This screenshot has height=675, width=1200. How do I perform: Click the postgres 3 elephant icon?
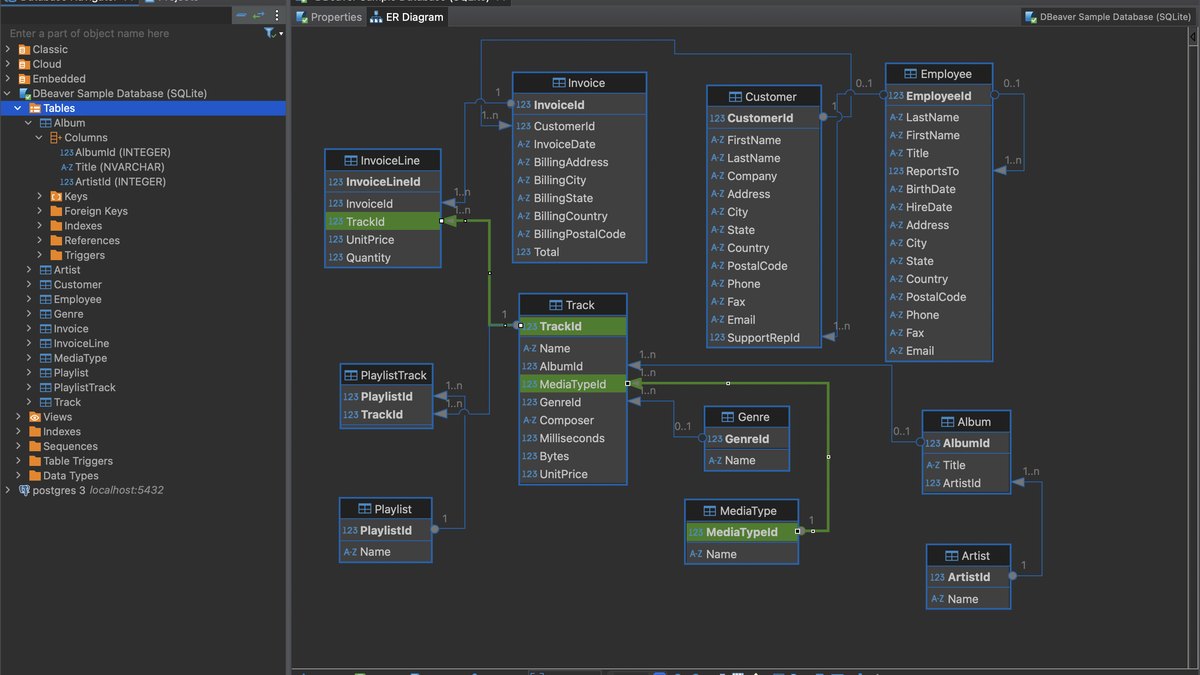(x=24, y=491)
